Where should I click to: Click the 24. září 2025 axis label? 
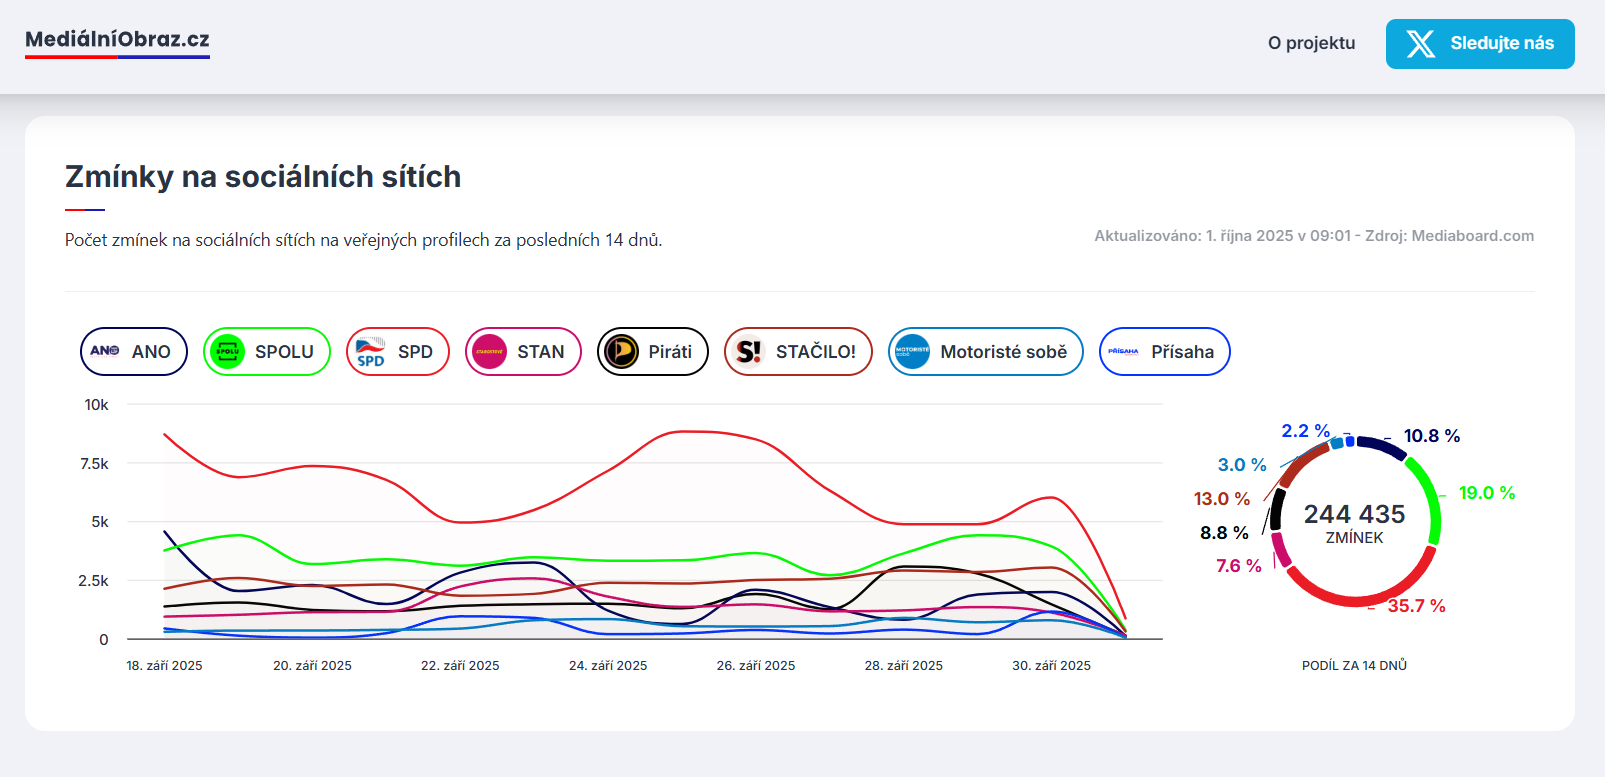pyautogui.click(x=608, y=666)
